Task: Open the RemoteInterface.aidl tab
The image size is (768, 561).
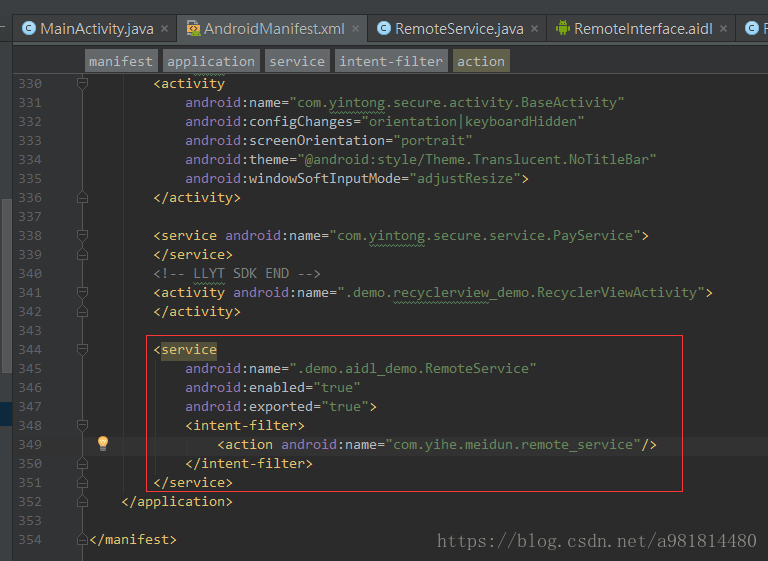Action: click(x=642, y=29)
